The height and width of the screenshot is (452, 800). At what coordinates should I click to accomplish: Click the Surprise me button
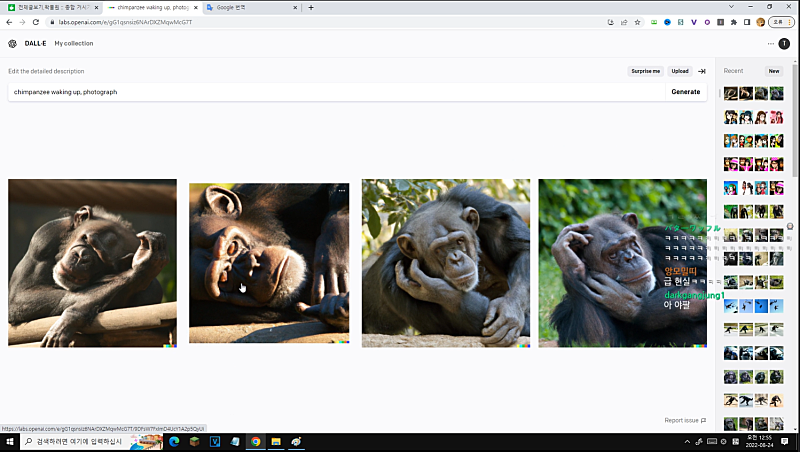click(x=645, y=71)
